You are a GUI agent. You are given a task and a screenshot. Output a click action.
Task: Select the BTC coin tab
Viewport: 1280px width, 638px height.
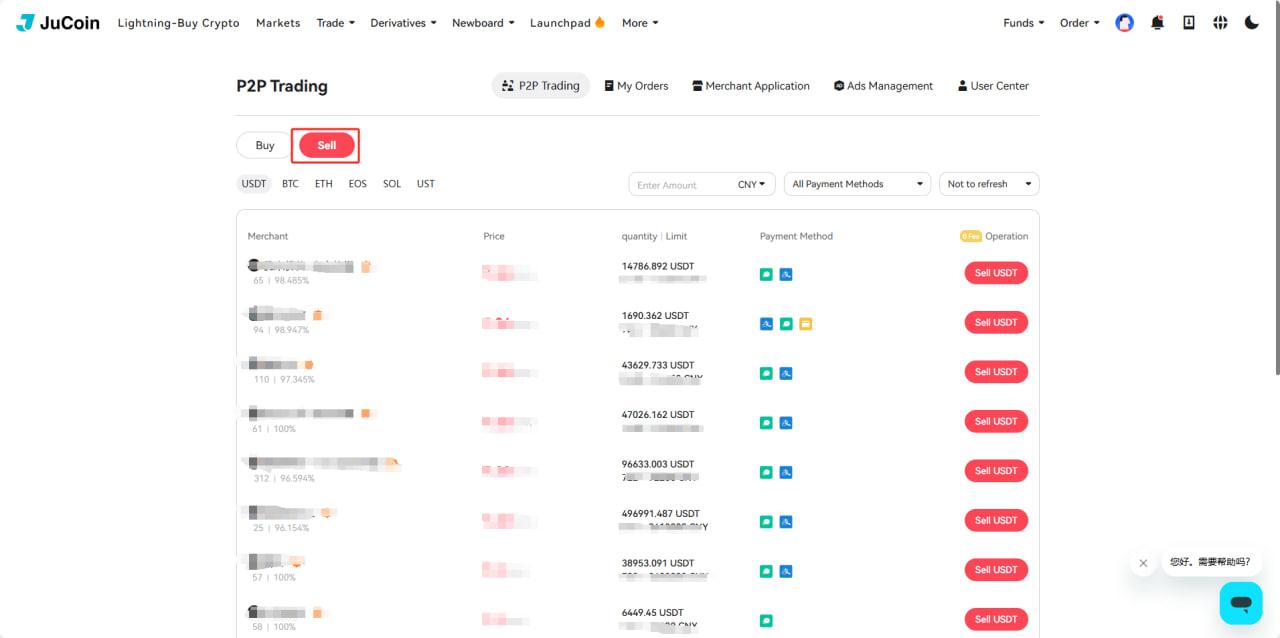(290, 184)
